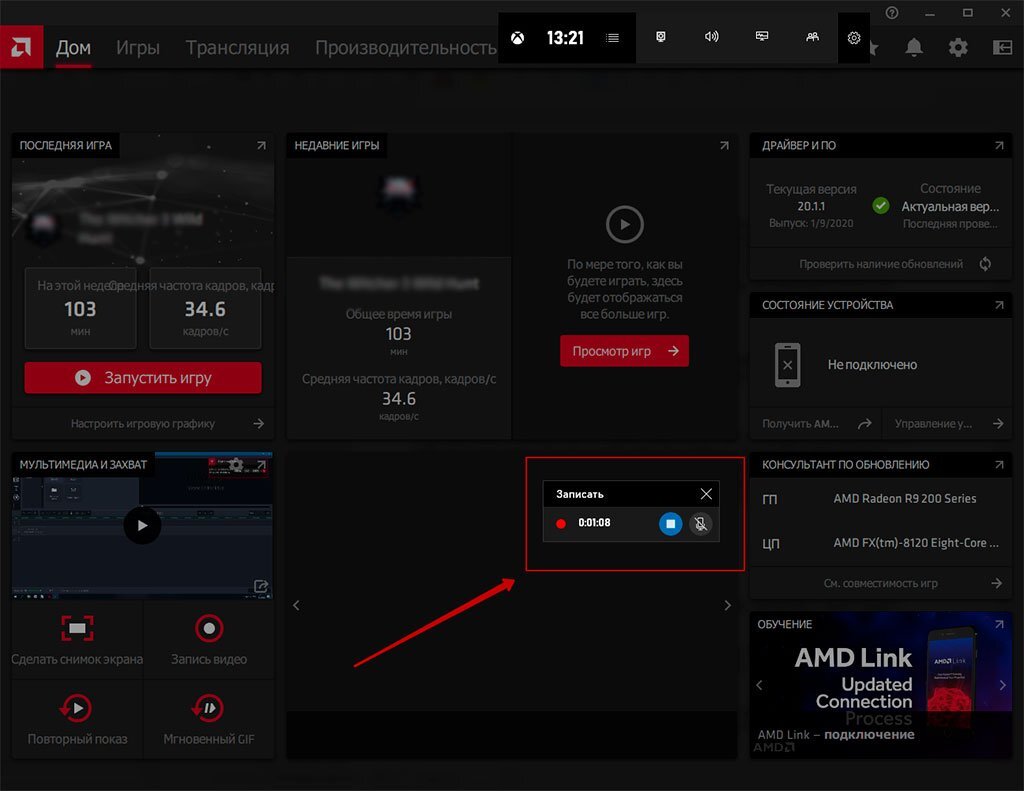The image size is (1024, 791).
Task: Toggle the microphone in the Записать widget
Action: (700, 524)
